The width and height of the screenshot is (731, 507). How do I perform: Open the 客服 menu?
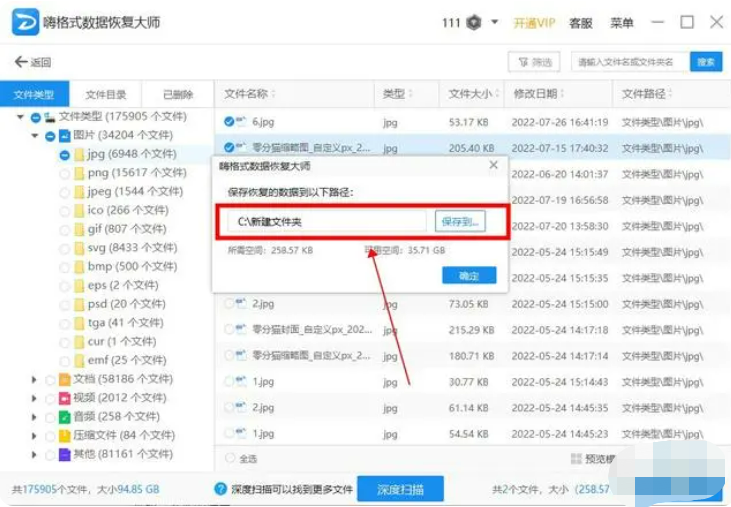pyautogui.click(x=580, y=22)
